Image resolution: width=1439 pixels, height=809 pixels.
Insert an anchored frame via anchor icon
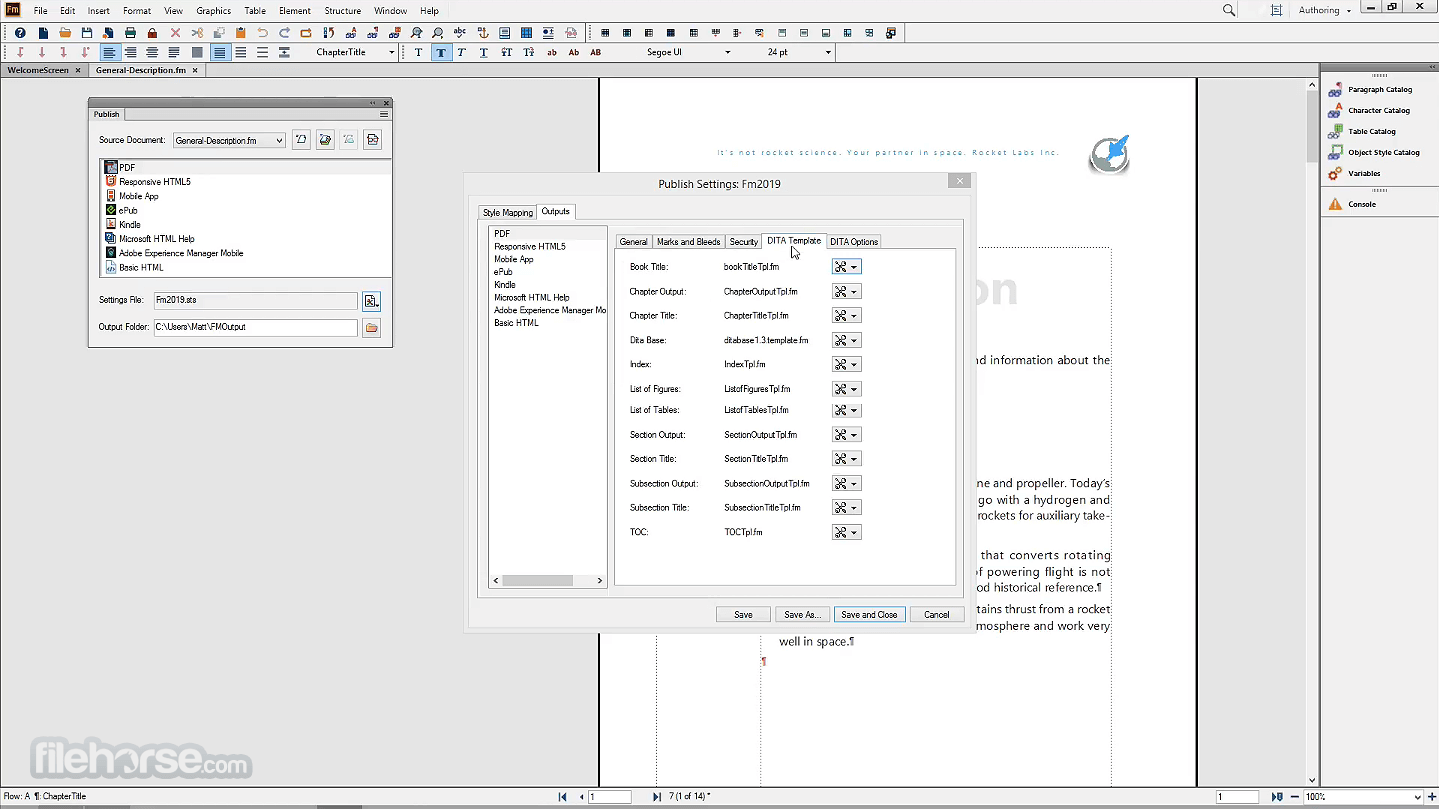click(x=482, y=33)
